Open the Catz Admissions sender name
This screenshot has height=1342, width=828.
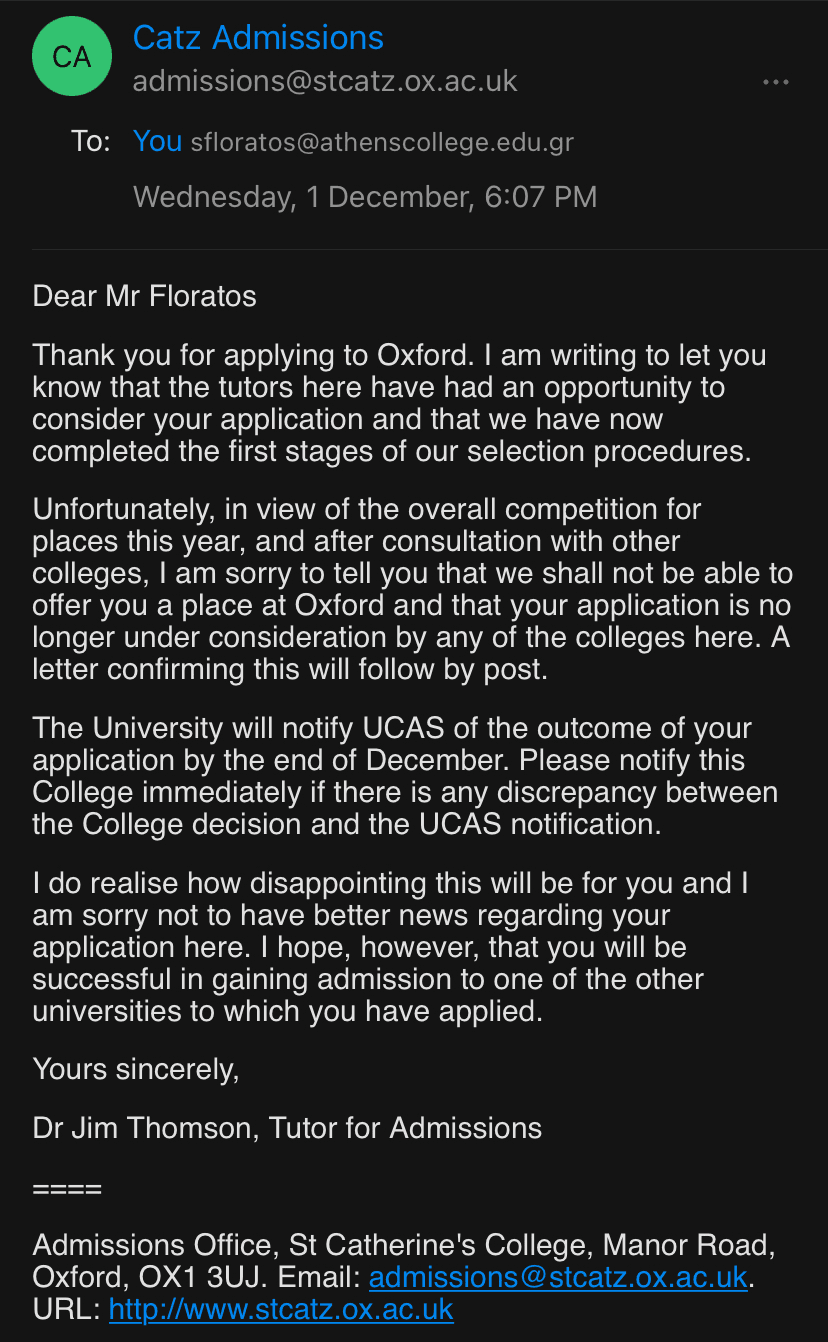coord(258,38)
